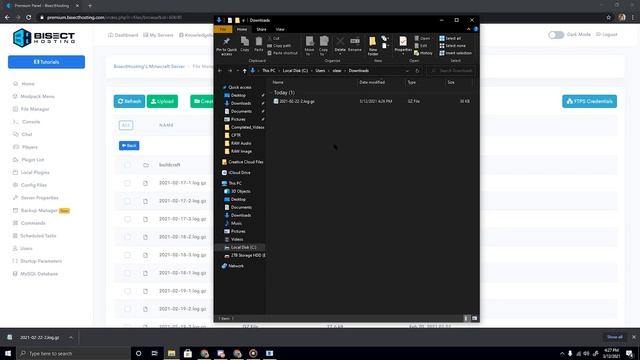Click Cut in the Clipboard group

pos(273,38)
